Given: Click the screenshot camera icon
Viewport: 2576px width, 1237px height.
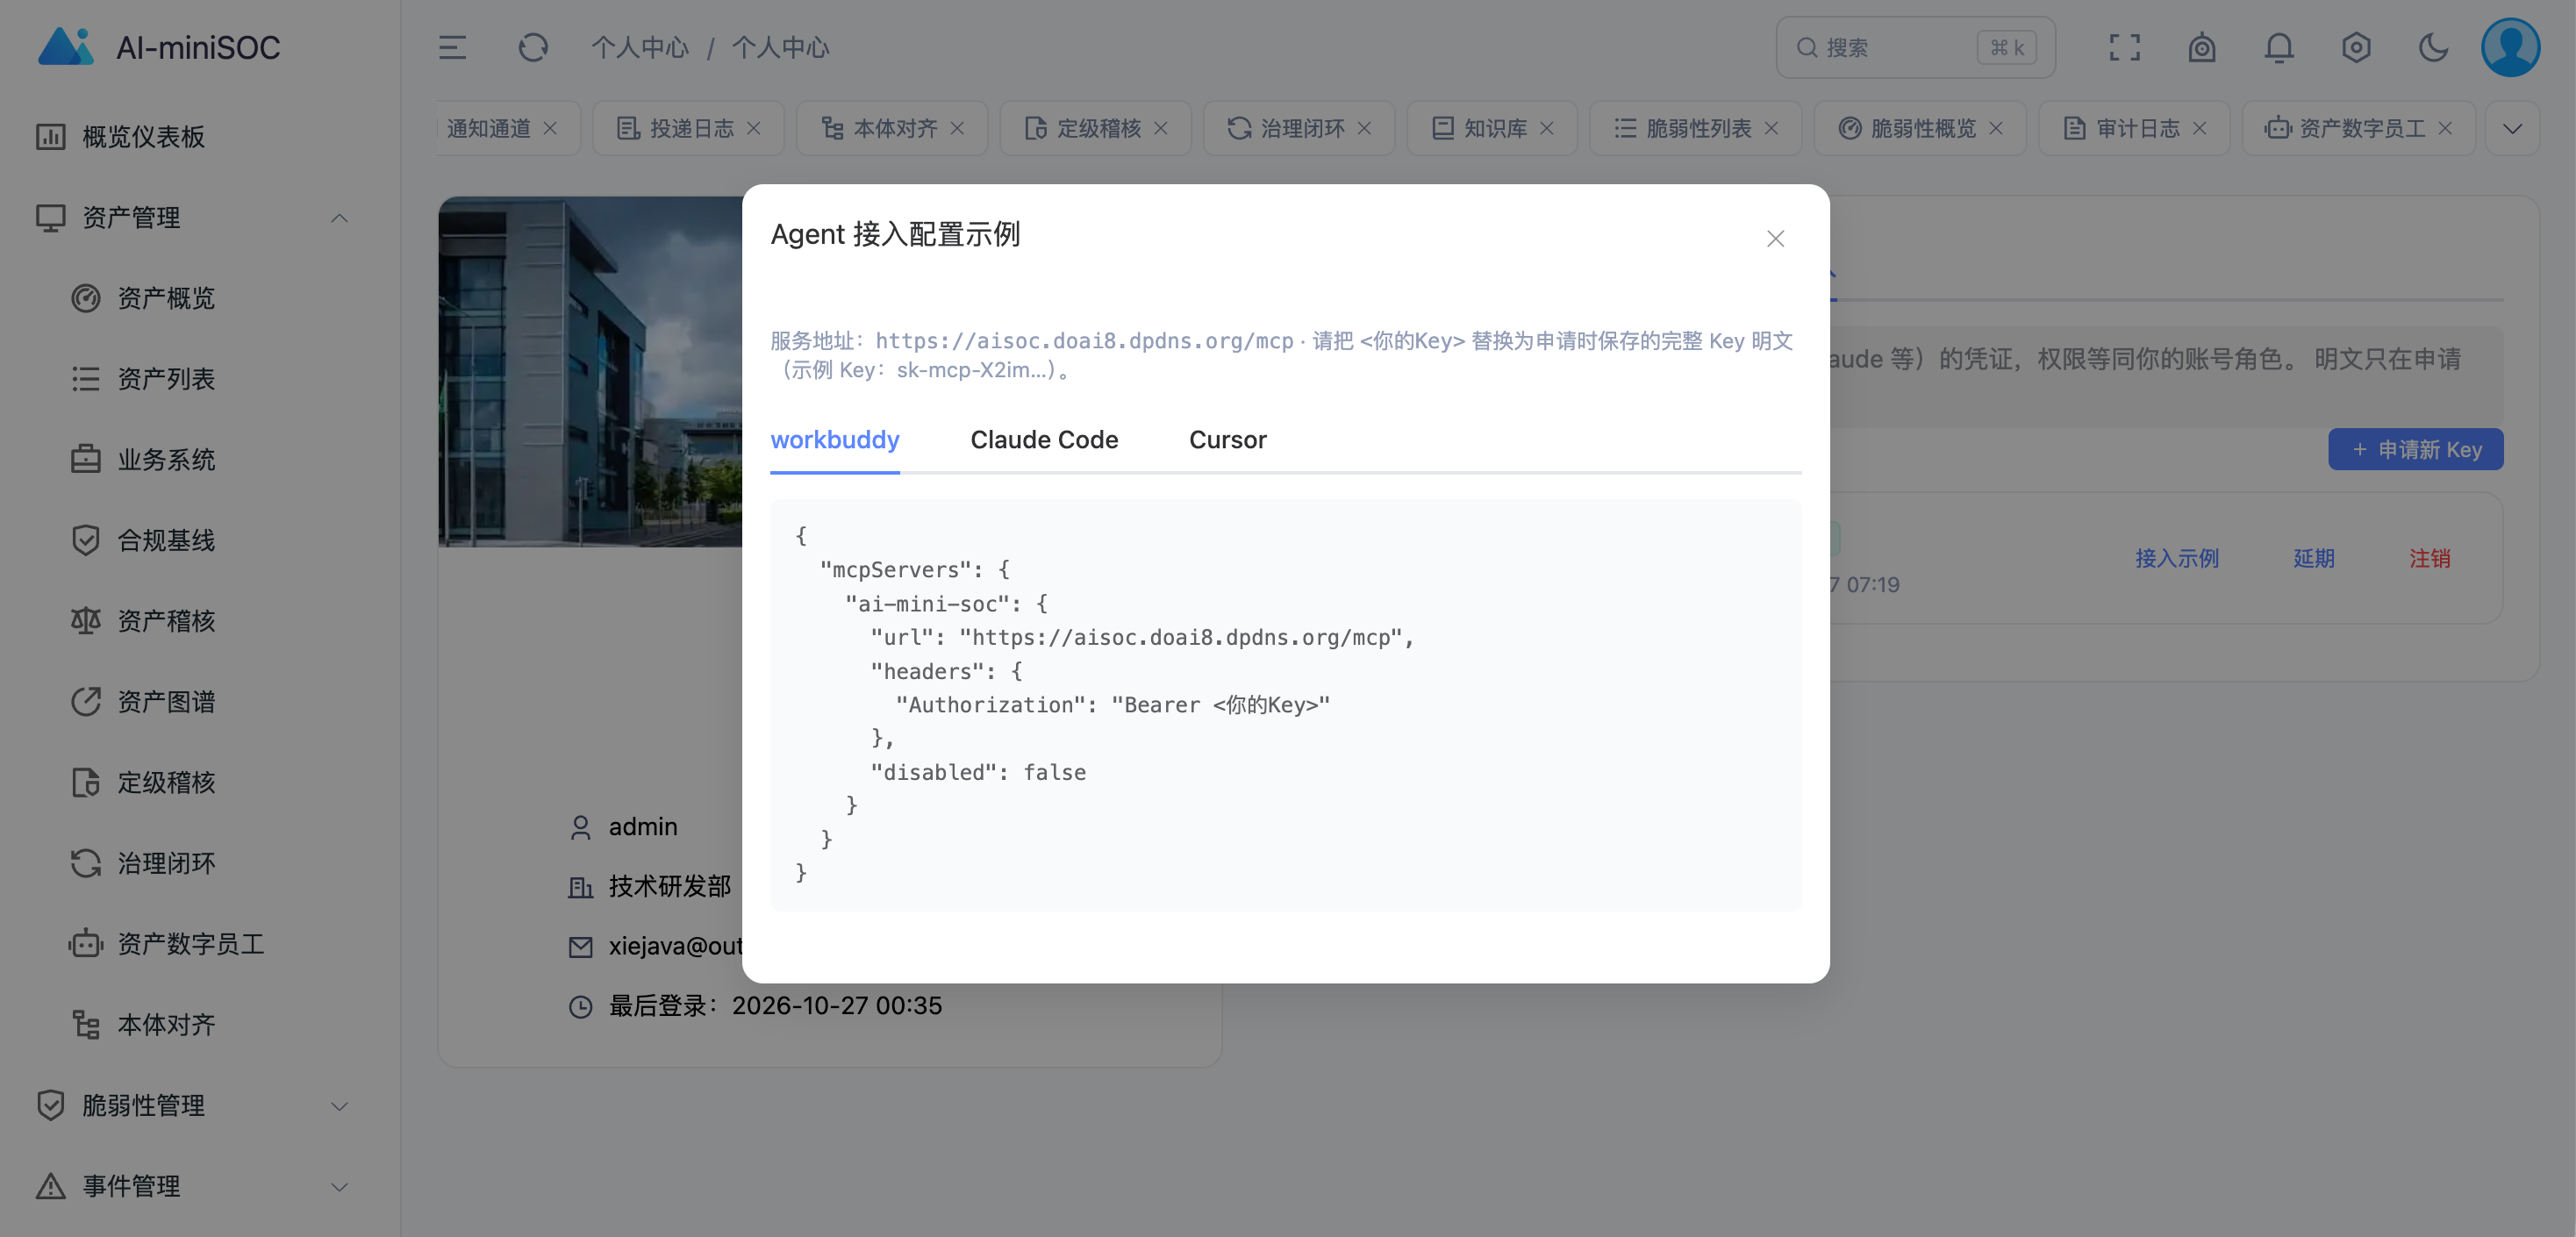Looking at the screenshot, I should point(2201,47).
